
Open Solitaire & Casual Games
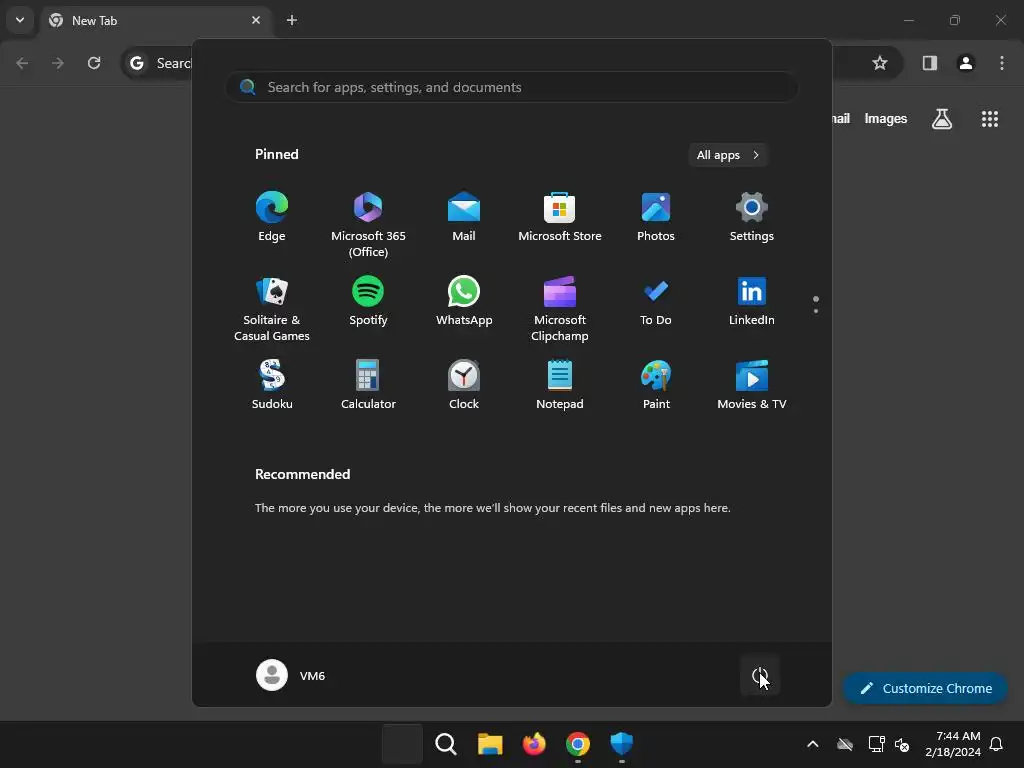coord(272,308)
